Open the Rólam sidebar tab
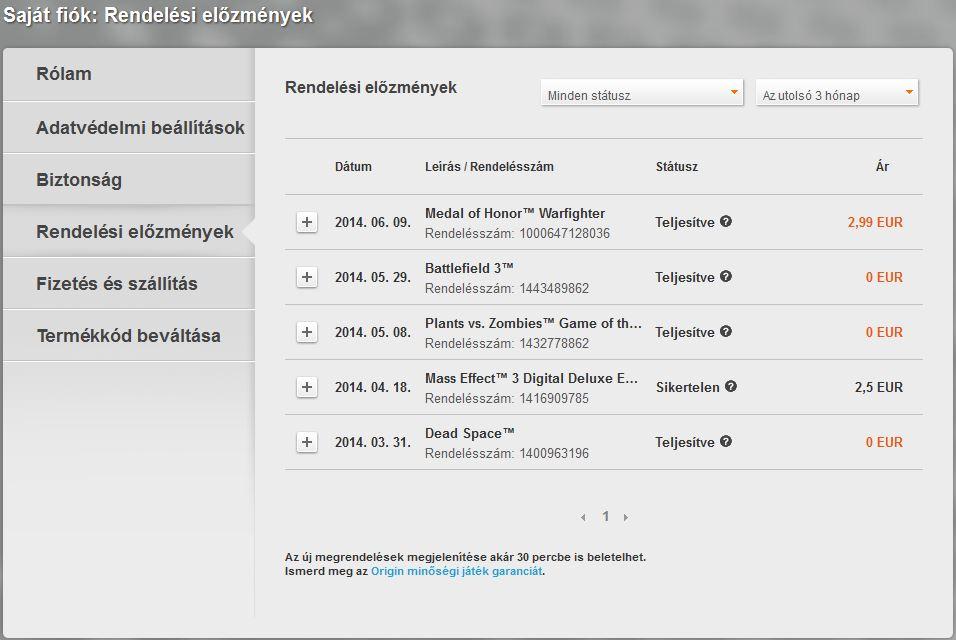Viewport: 956px width, 640px height. tap(129, 74)
